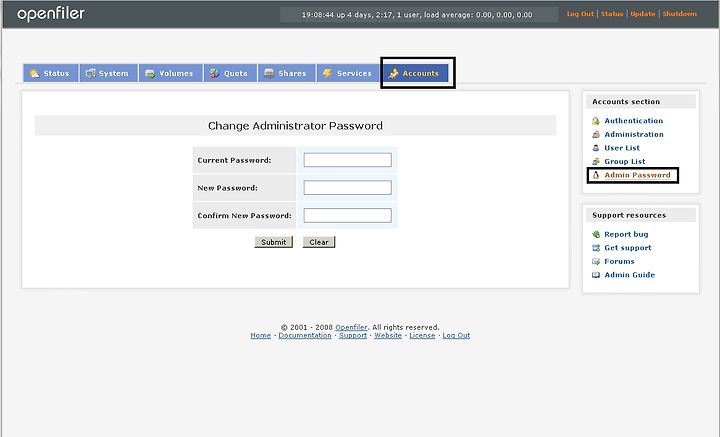This screenshot has width=720, height=437.
Task: Click the Openfiler footer copyright link
Action: click(x=351, y=327)
